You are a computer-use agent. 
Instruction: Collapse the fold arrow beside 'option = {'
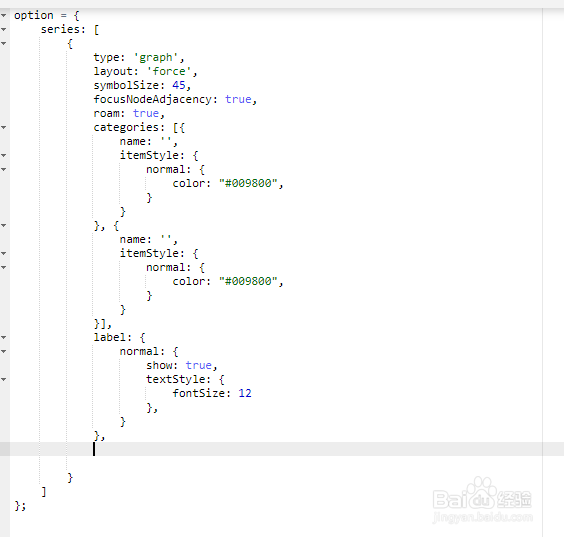4,15
